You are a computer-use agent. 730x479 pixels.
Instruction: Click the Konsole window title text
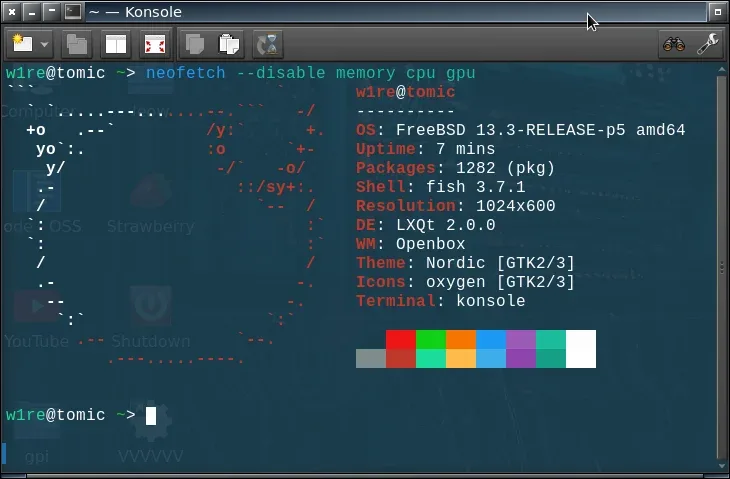(153, 12)
